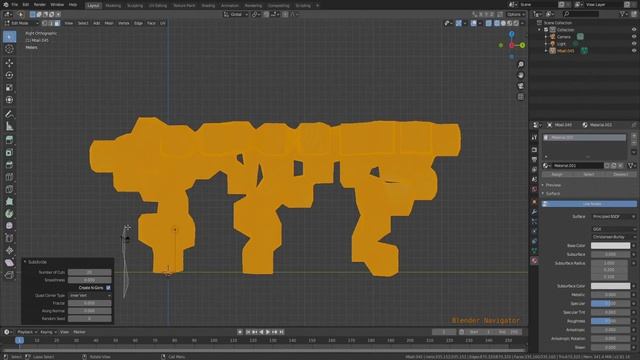The width and height of the screenshot is (640, 360).
Task: Open the Global transform orientation dropdown
Action: point(236,14)
